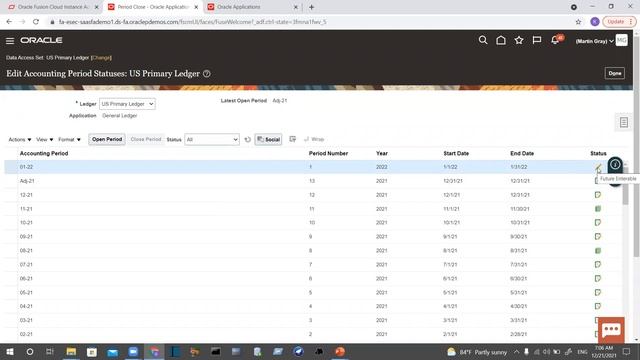640x360 pixels.
Task: Open File Explorer from the taskbar
Action: pyautogui.click(x=71, y=351)
